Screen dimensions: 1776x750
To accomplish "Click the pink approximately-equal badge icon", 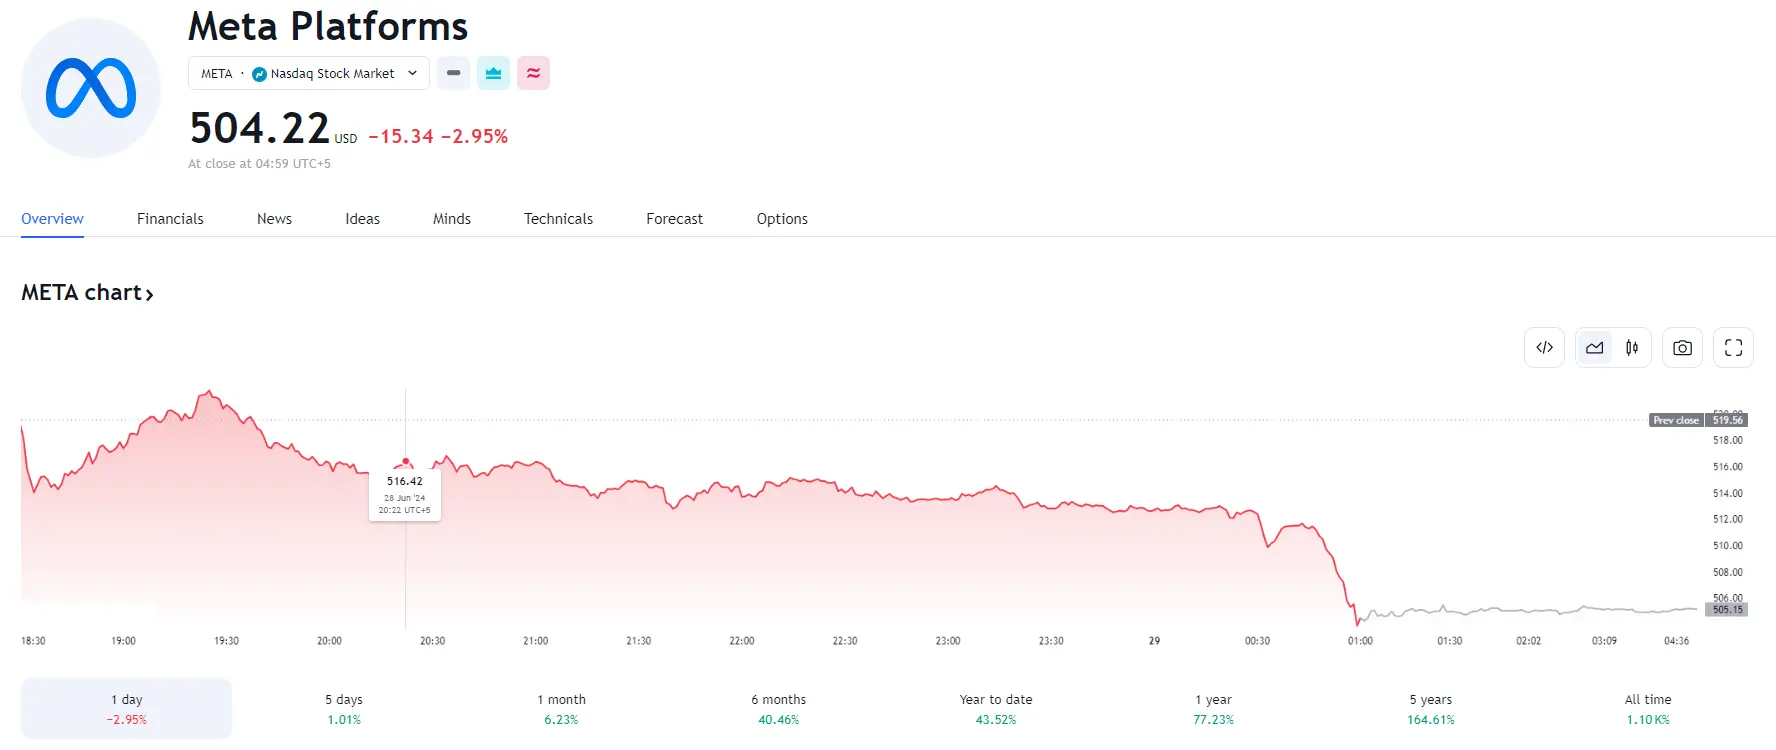I will (533, 73).
